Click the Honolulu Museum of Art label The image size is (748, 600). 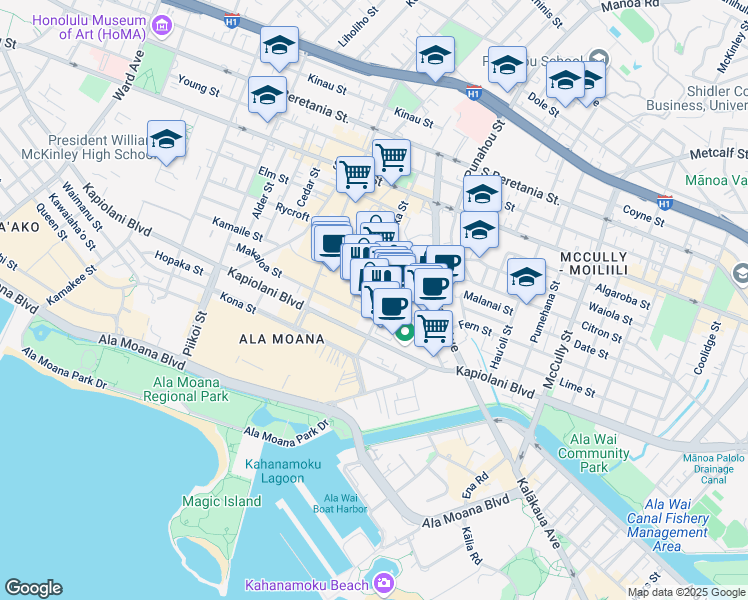(x=89, y=27)
